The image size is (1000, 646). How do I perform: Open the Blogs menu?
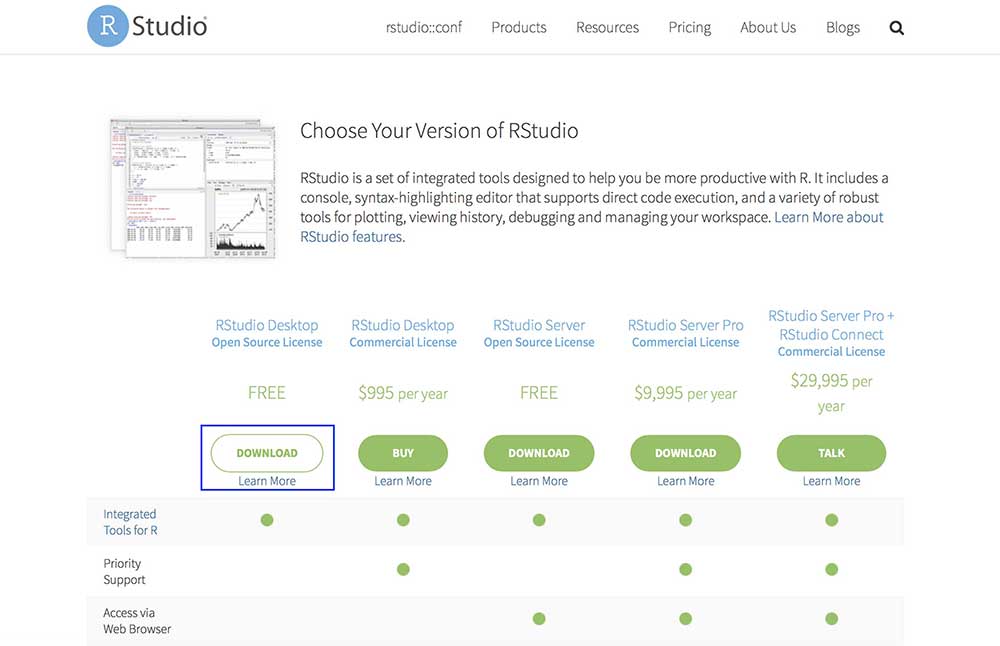click(x=842, y=27)
